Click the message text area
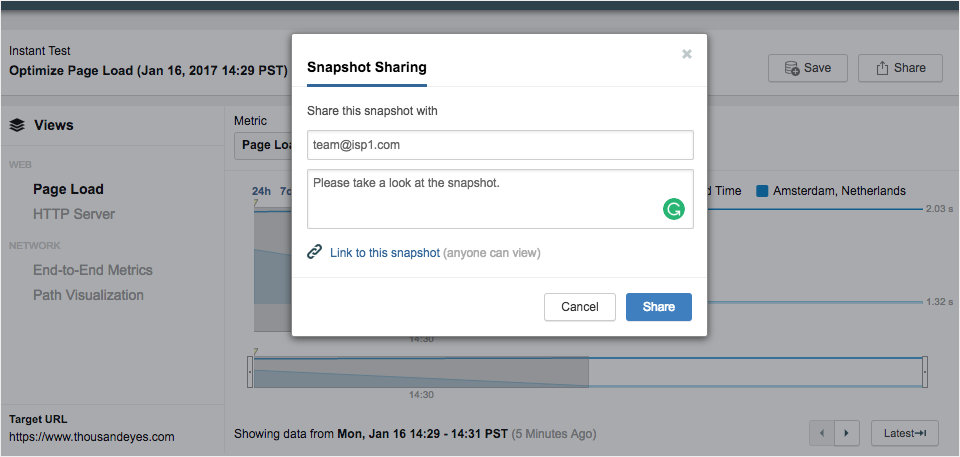 [x=480, y=198]
